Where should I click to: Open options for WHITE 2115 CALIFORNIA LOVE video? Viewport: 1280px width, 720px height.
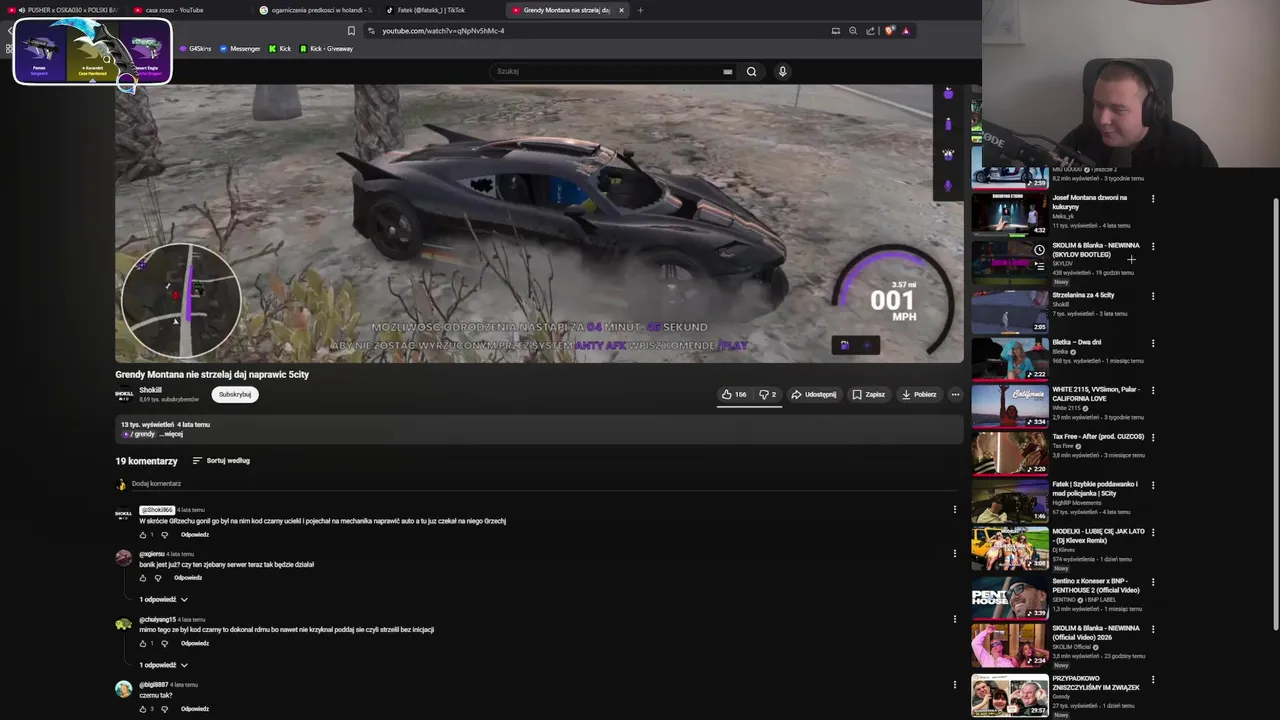[1153, 391]
